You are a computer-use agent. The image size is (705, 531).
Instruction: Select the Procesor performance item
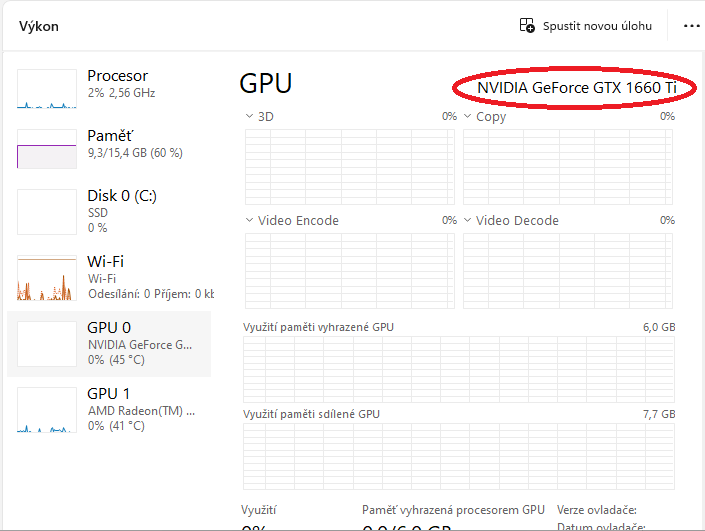(x=109, y=87)
